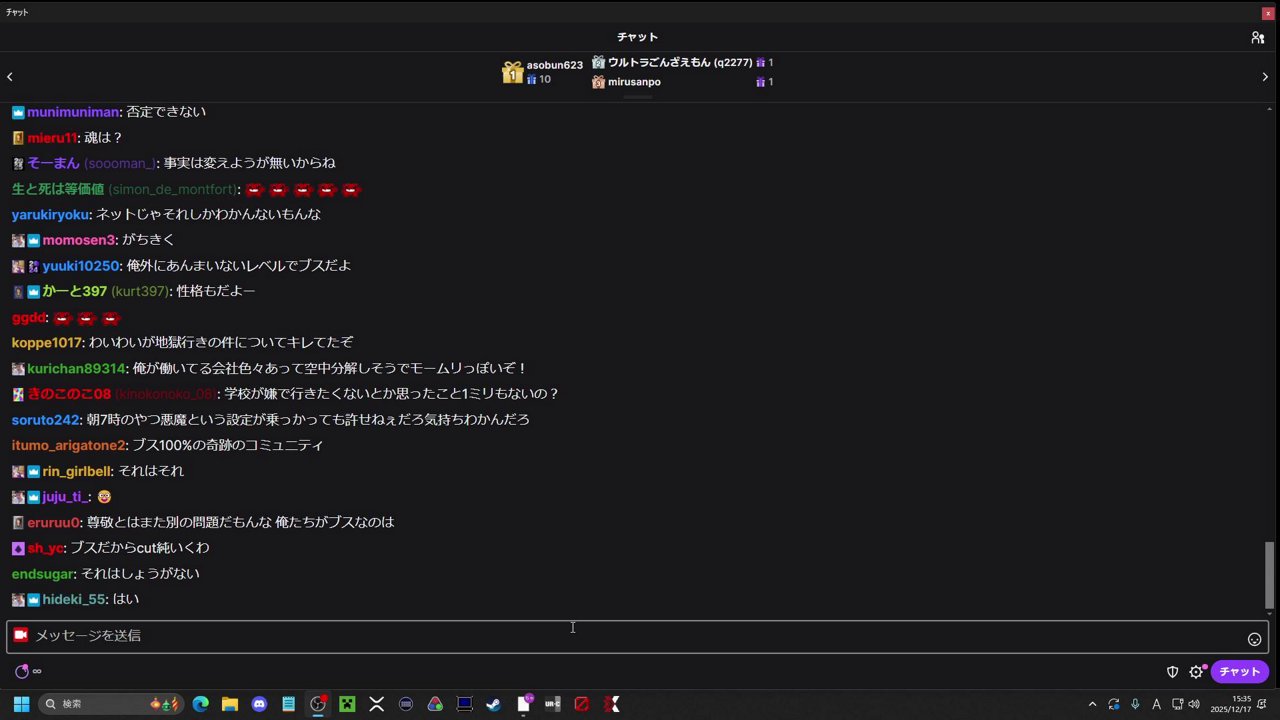Open the emote picker in the chat input
Viewport: 1280px width, 720px height.
1254,638
